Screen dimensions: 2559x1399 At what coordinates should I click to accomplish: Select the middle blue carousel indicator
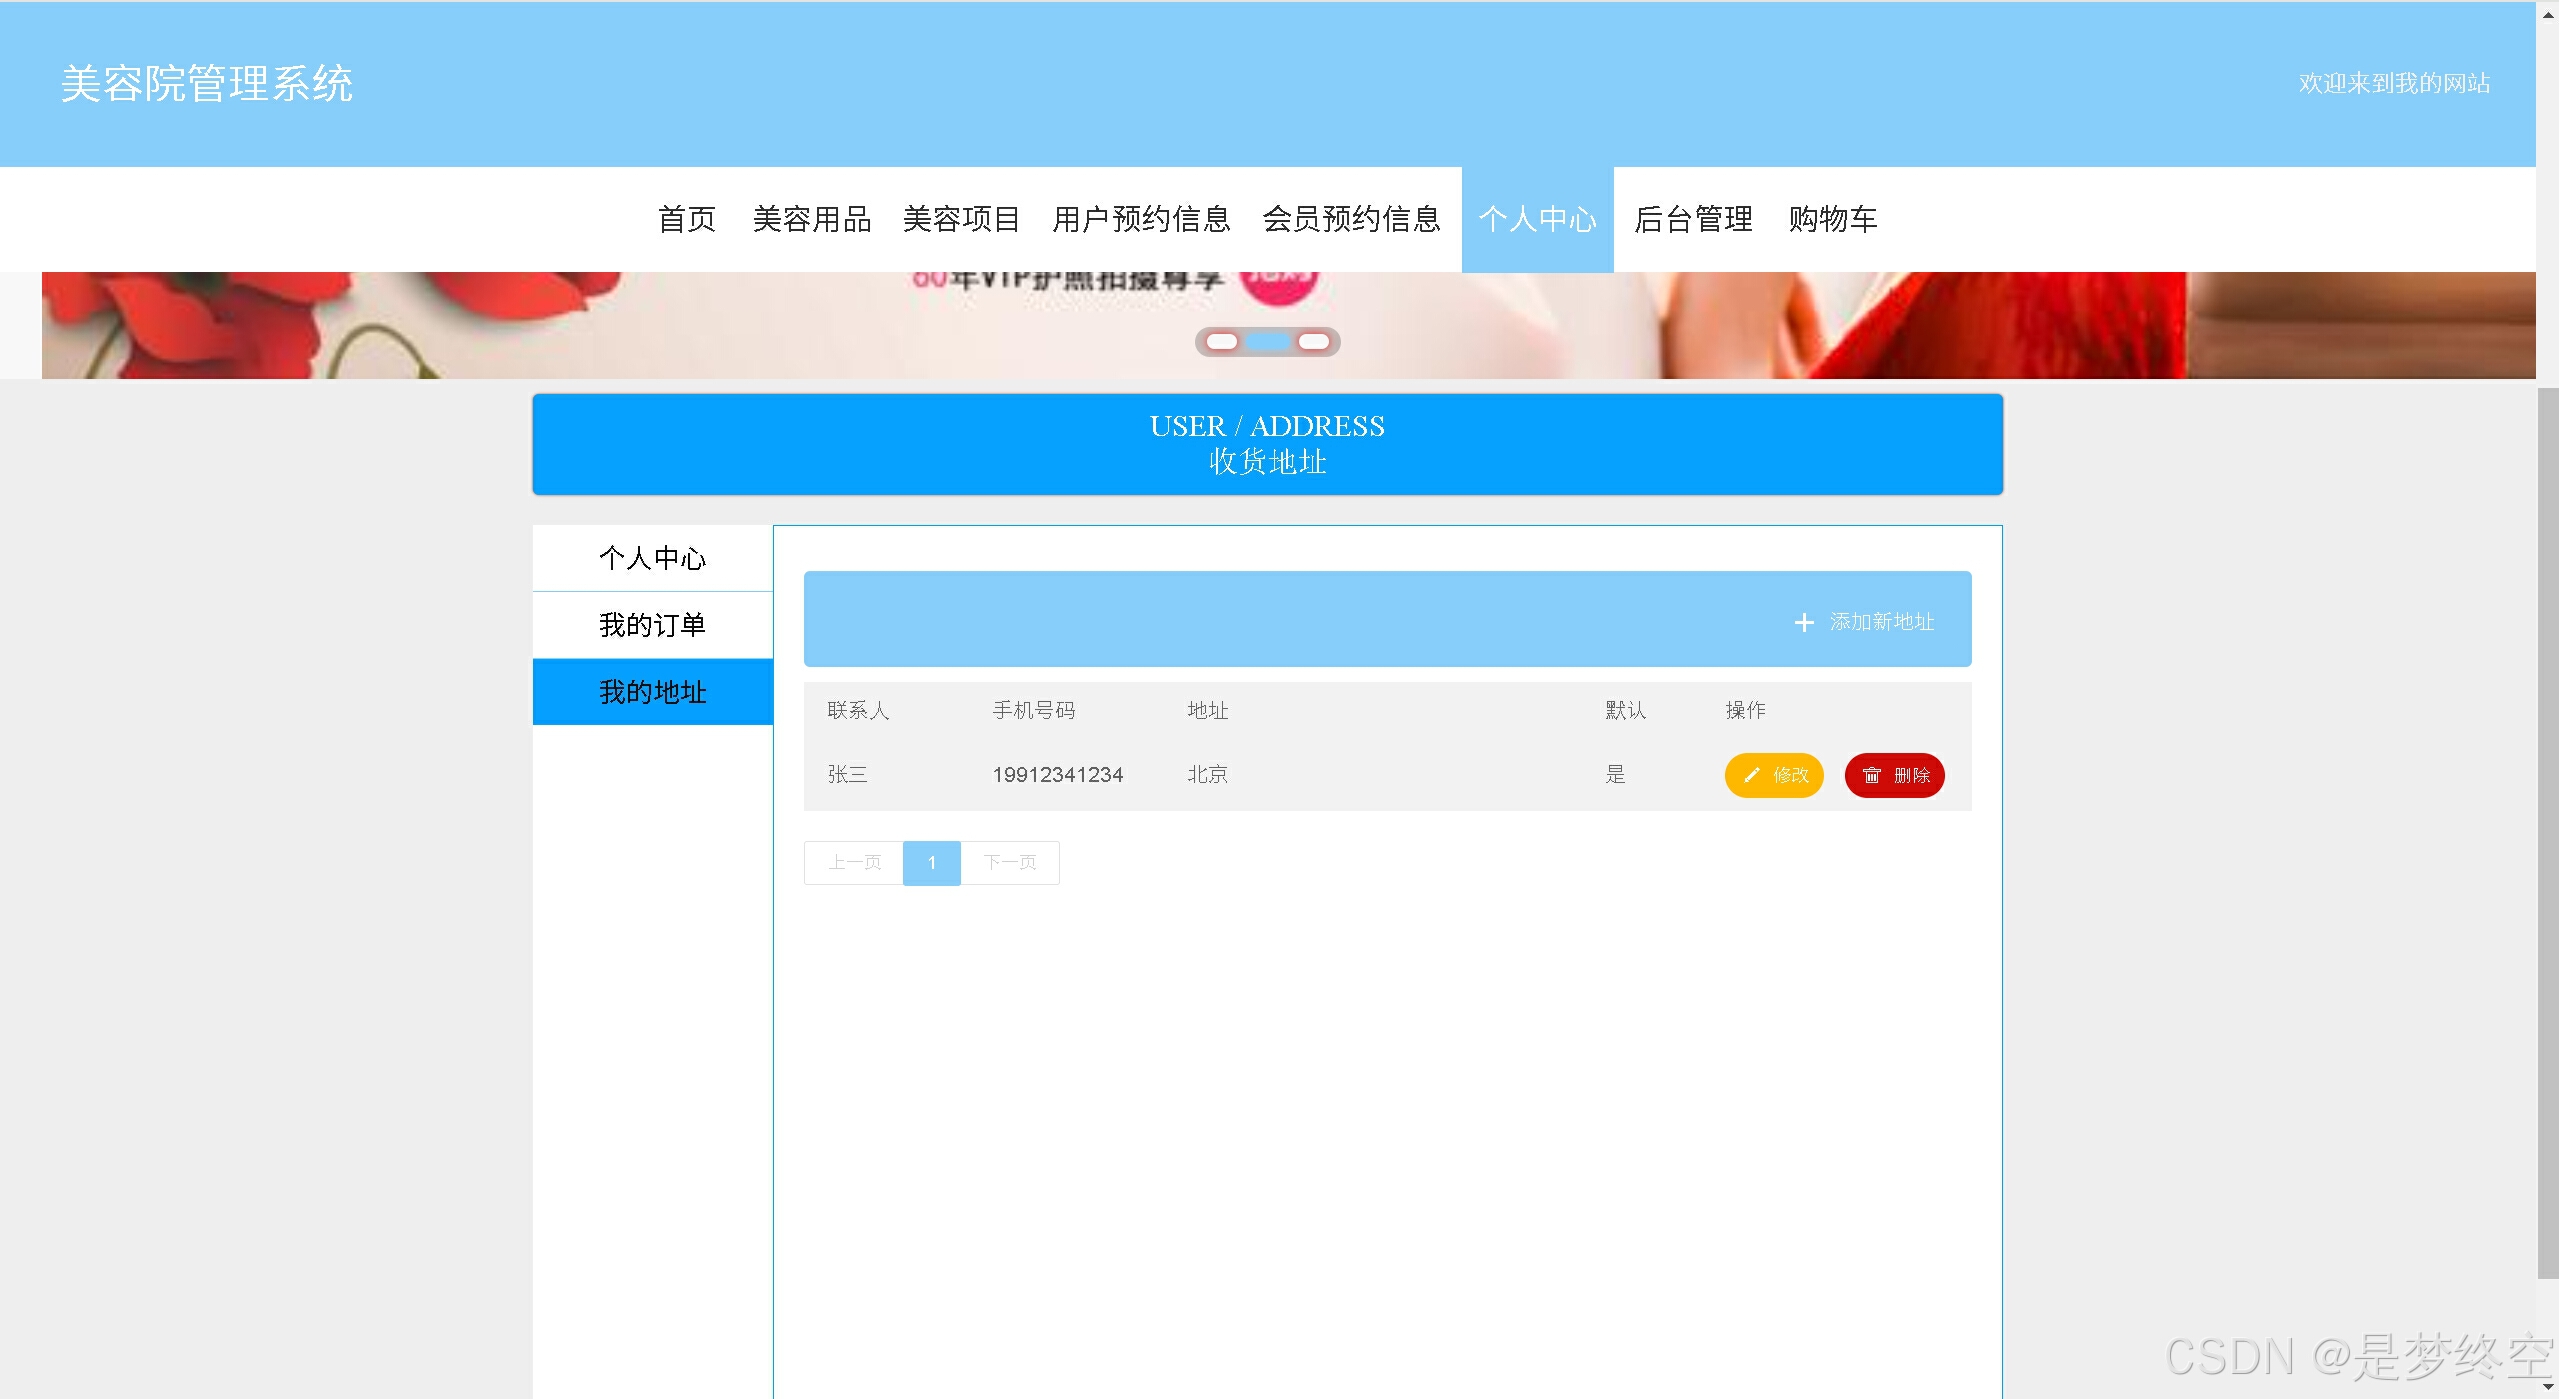(1268, 342)
